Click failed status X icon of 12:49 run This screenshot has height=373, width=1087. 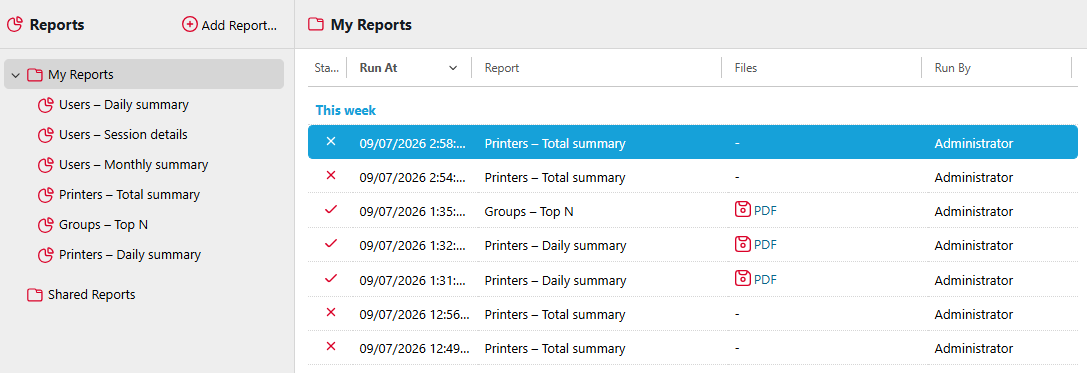pyautogui.click(x=331, y=346)
